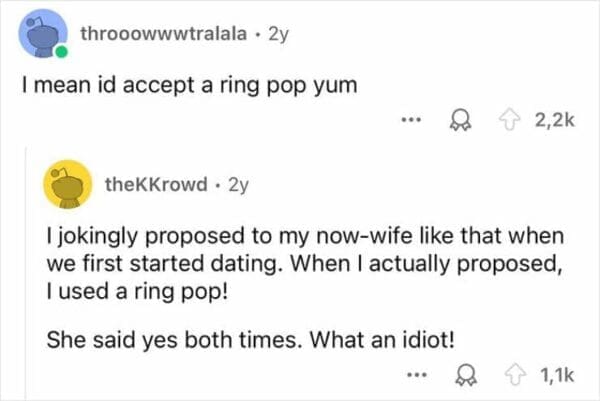
Task: Open more options for throoowwwtralala's comment
Action: pos(411,120)
